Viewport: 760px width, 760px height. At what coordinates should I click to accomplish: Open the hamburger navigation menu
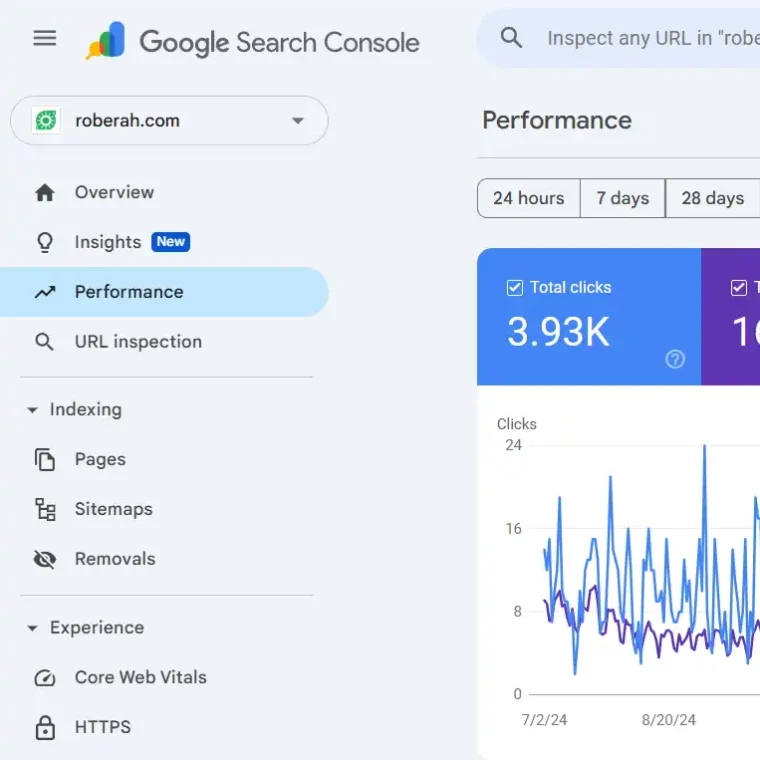45,39
